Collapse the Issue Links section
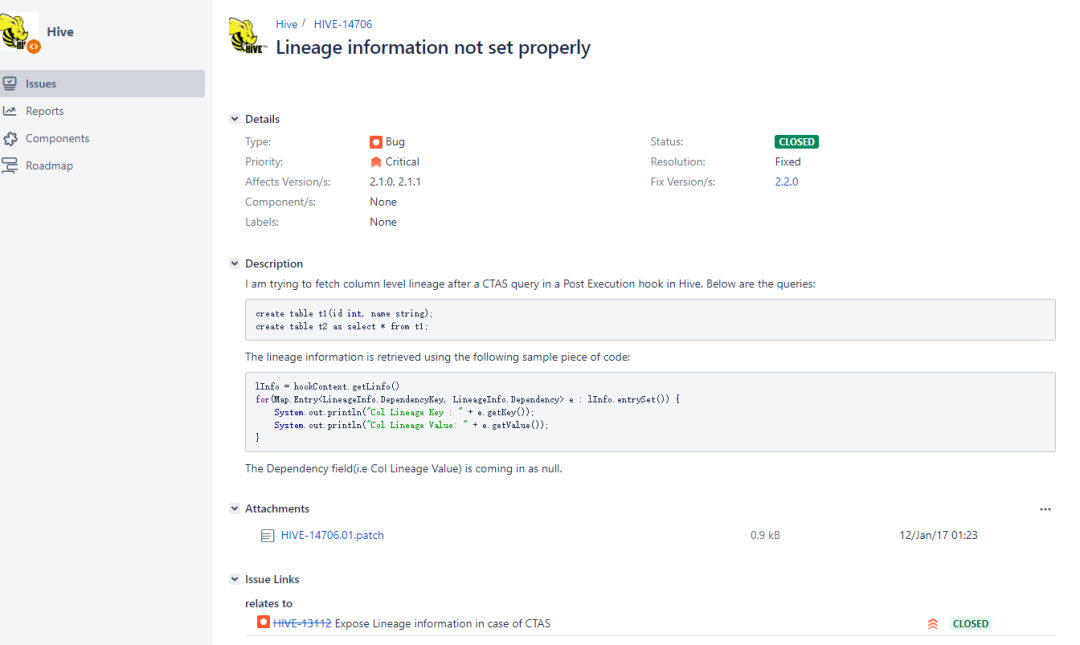Image resolution: width=1080 pixels, height=645 pixels. point(235,579)
